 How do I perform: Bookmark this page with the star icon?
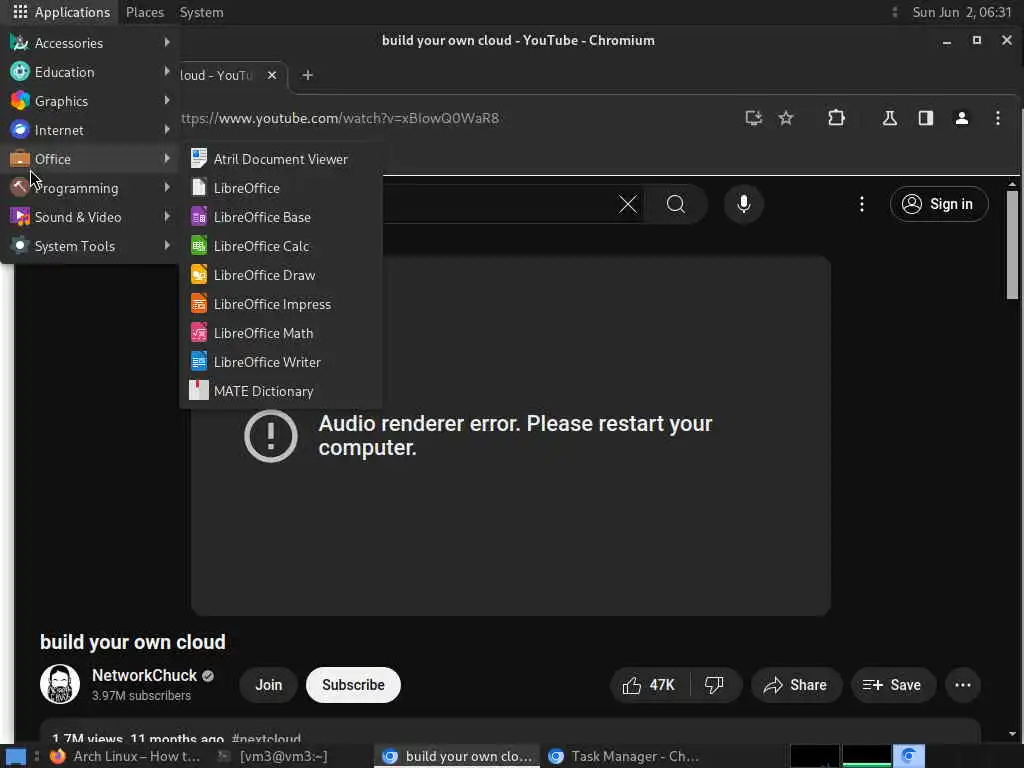(x=786, y=118)
